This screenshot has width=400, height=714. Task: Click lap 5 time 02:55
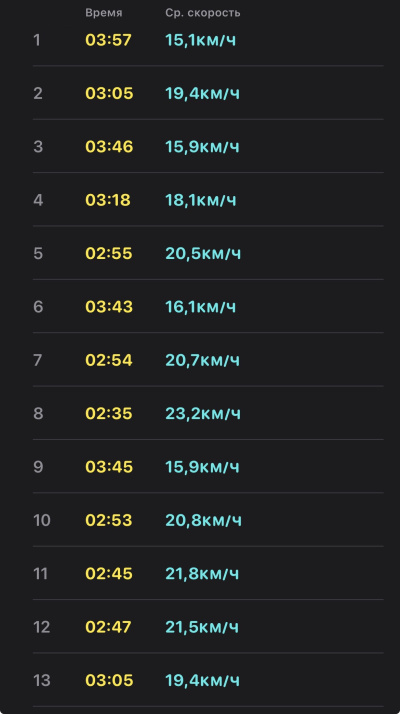[x=108, y=254]
